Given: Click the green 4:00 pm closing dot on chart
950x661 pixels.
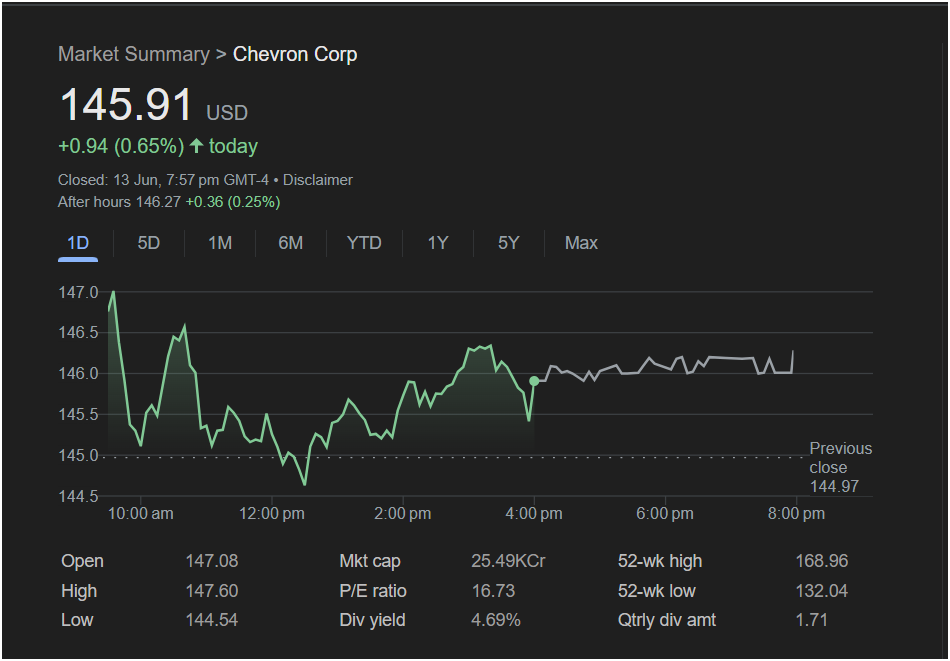Looking at the screenshot, I should click(534, 381).
